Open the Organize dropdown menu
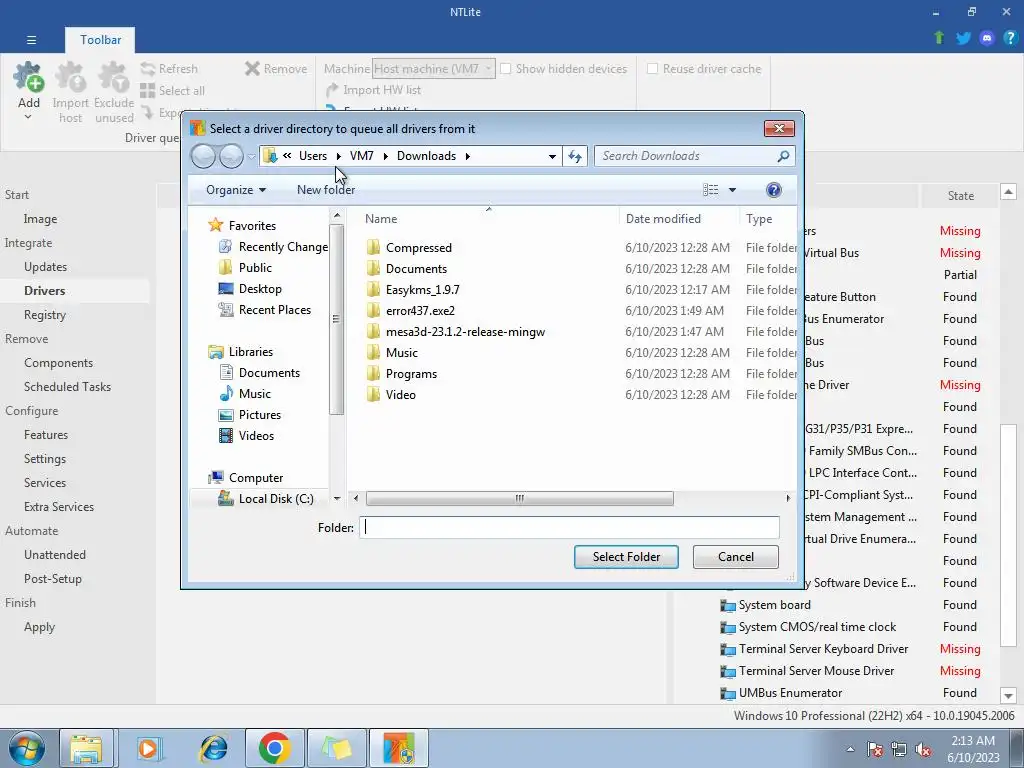The height and width of the screenshot is (768, 1024). coord(236,190)
